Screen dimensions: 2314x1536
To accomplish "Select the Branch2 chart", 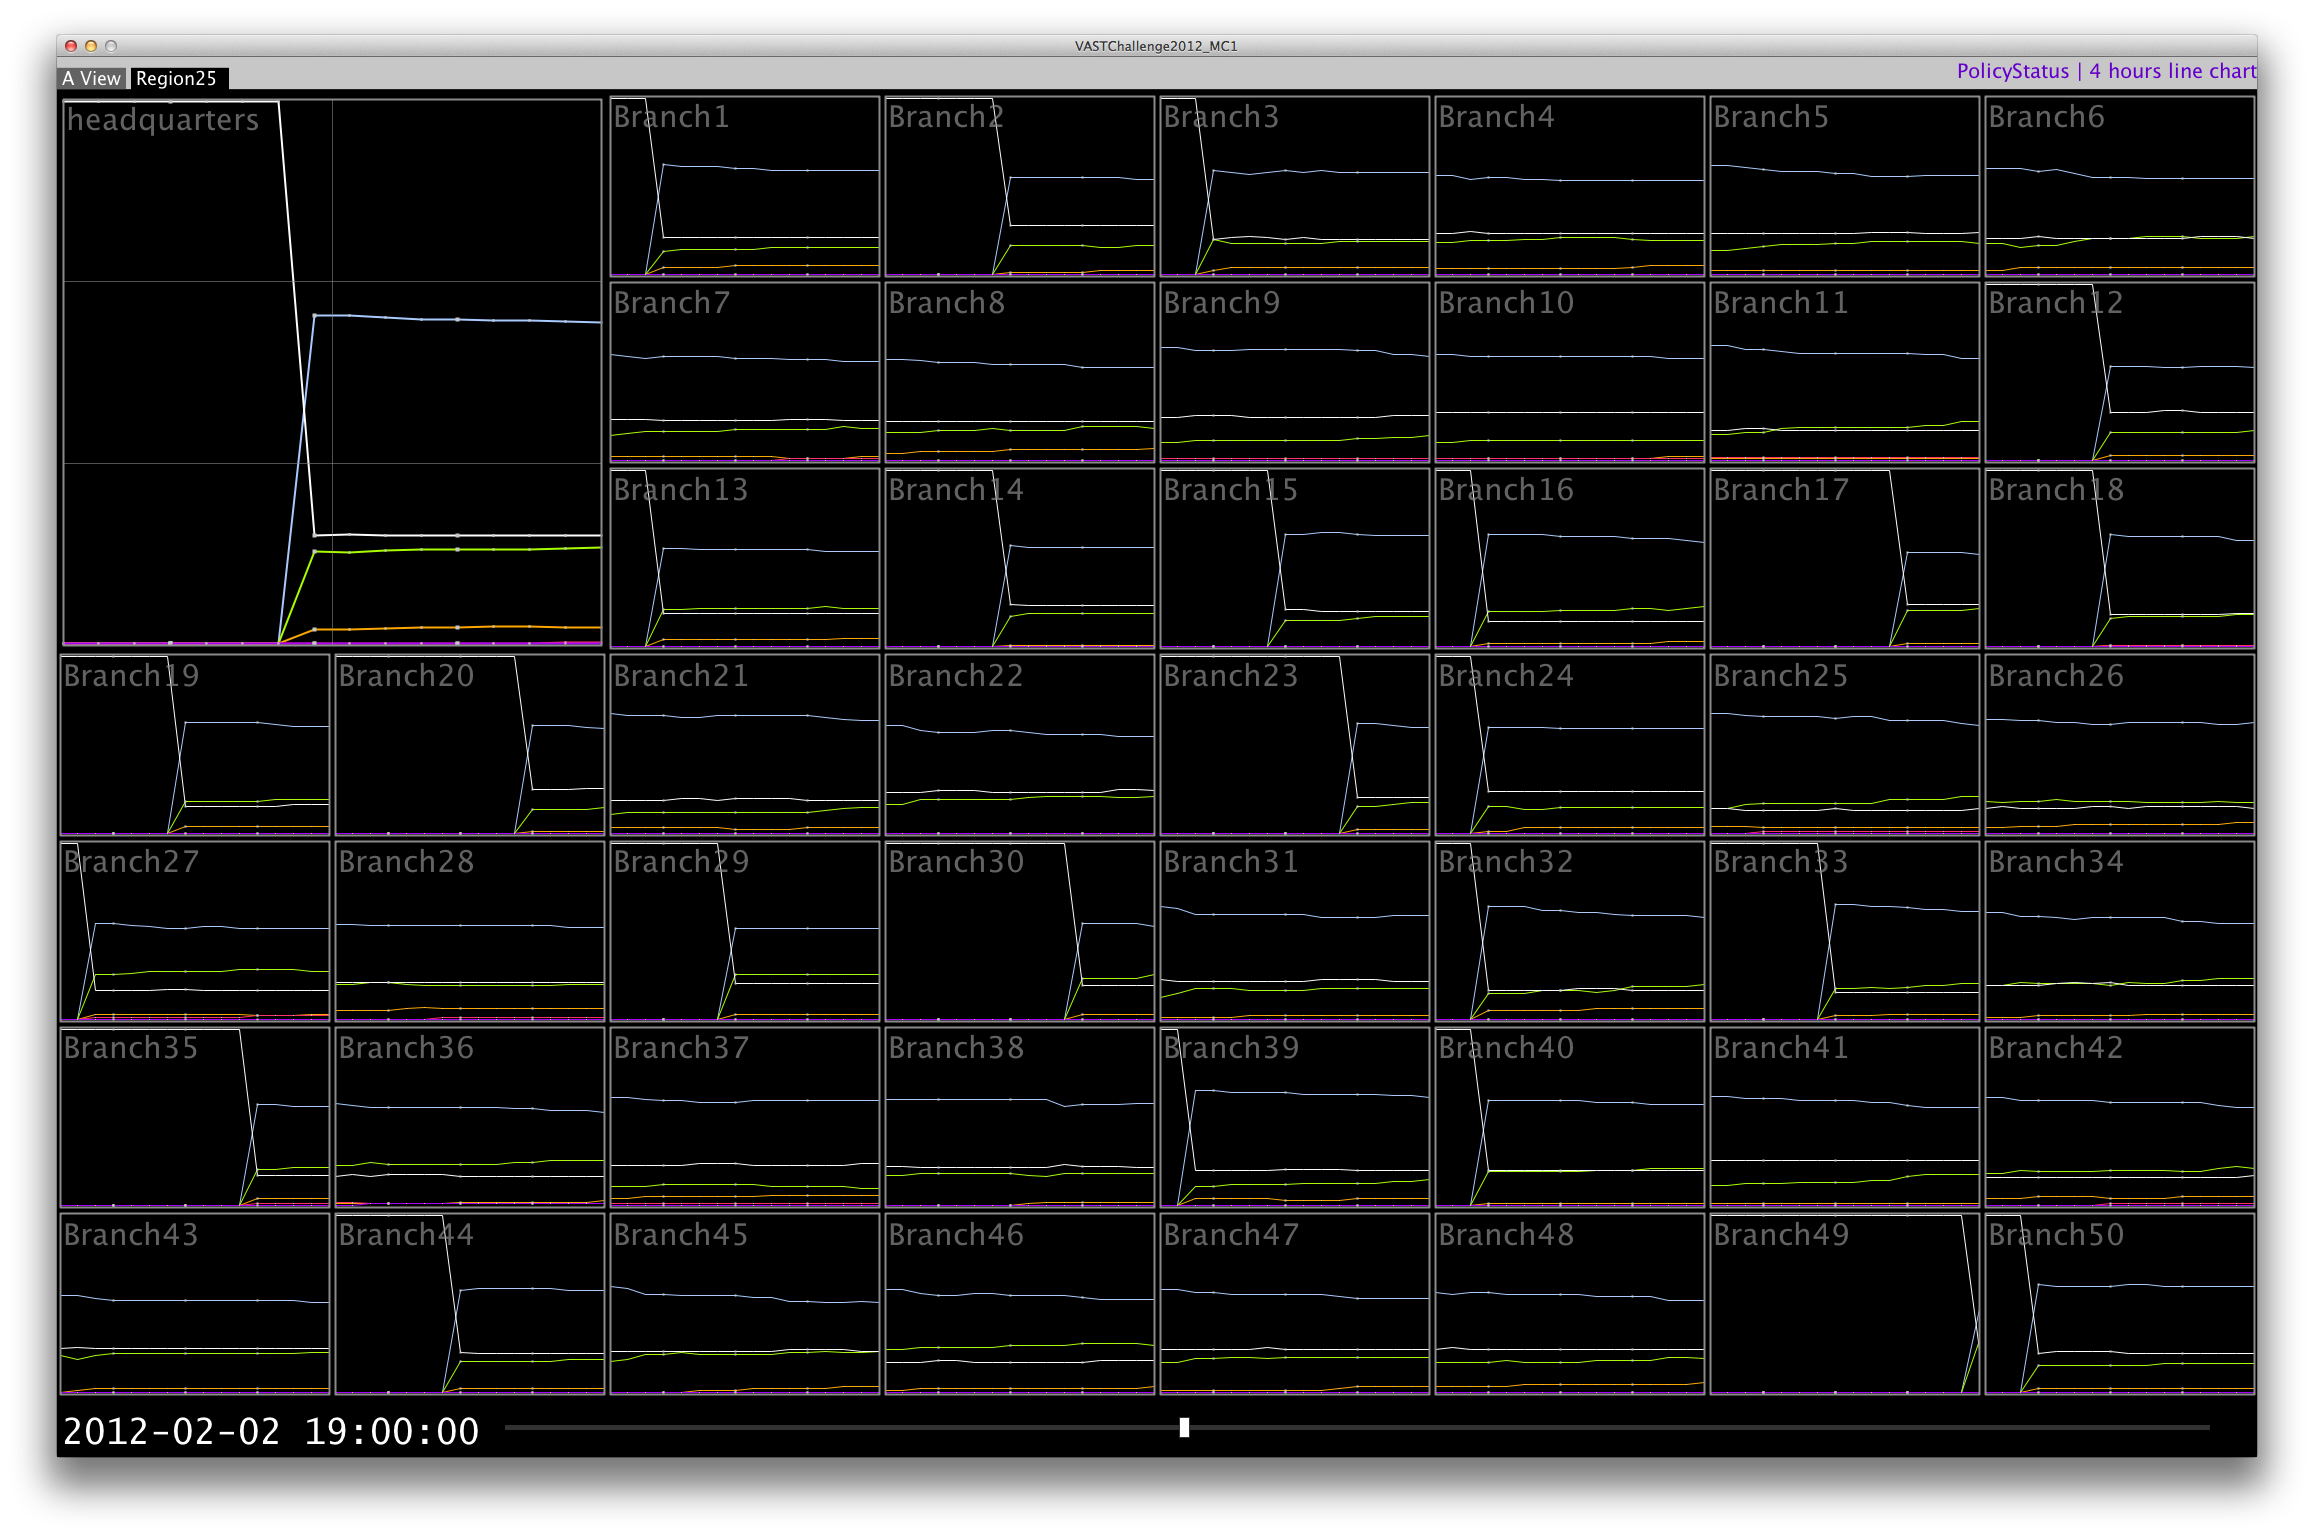I will 1020,186.
